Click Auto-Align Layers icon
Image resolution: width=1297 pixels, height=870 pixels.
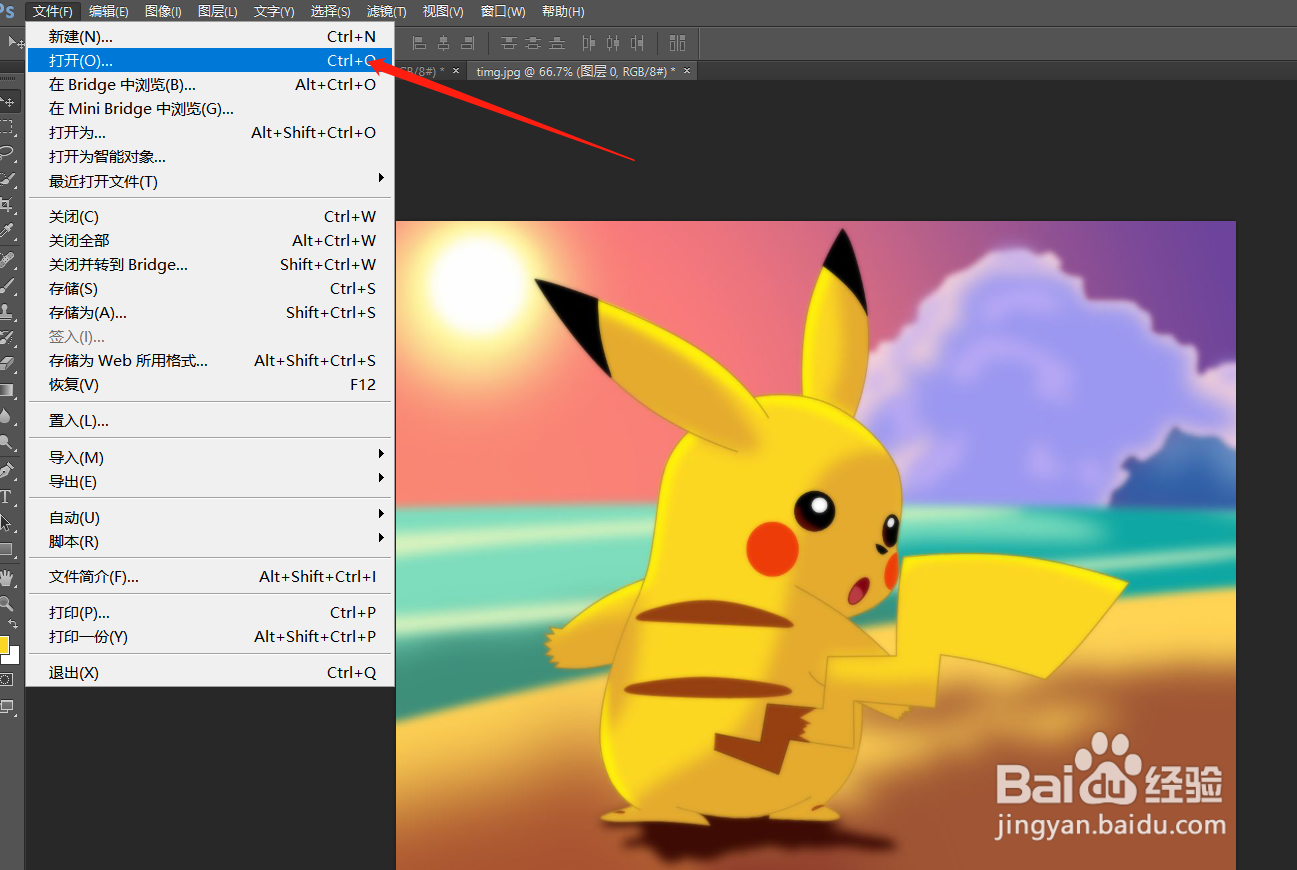(678, 43)
